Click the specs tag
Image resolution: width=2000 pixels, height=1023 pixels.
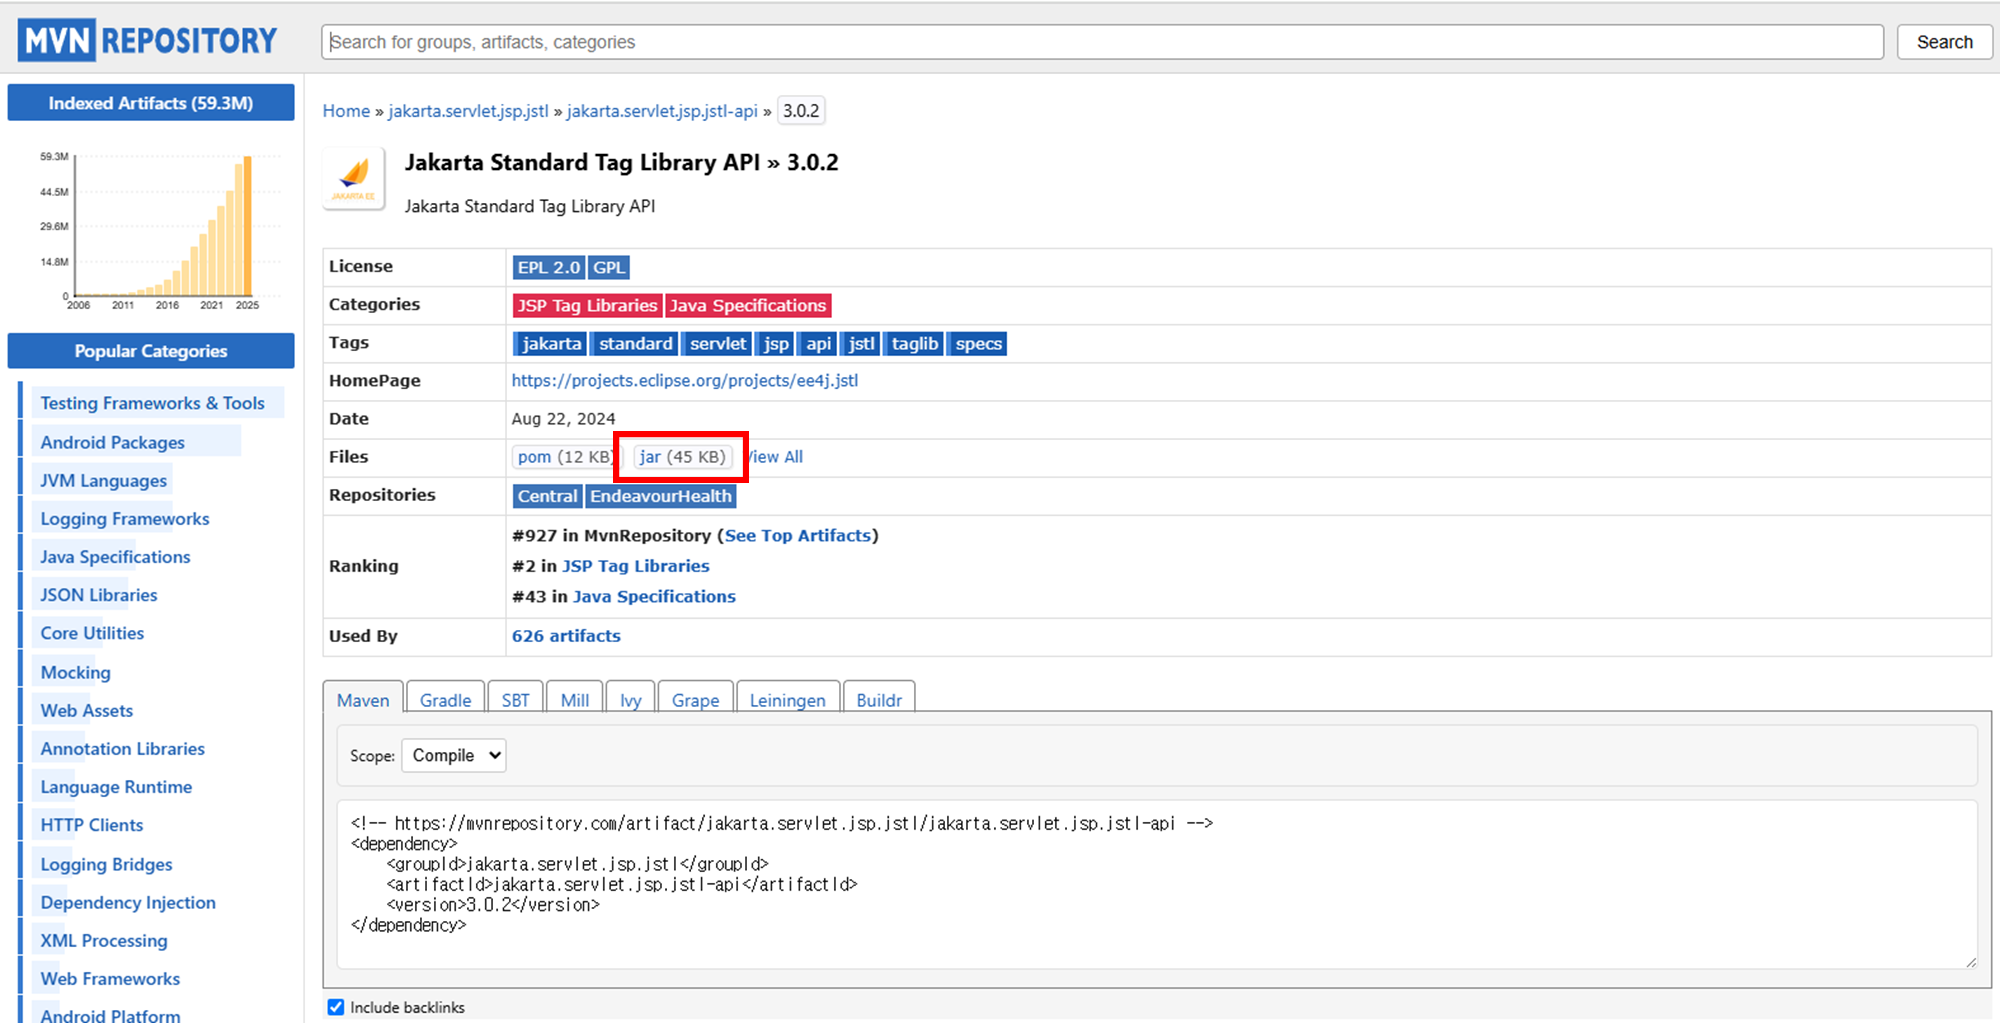(x=978, y=343)
